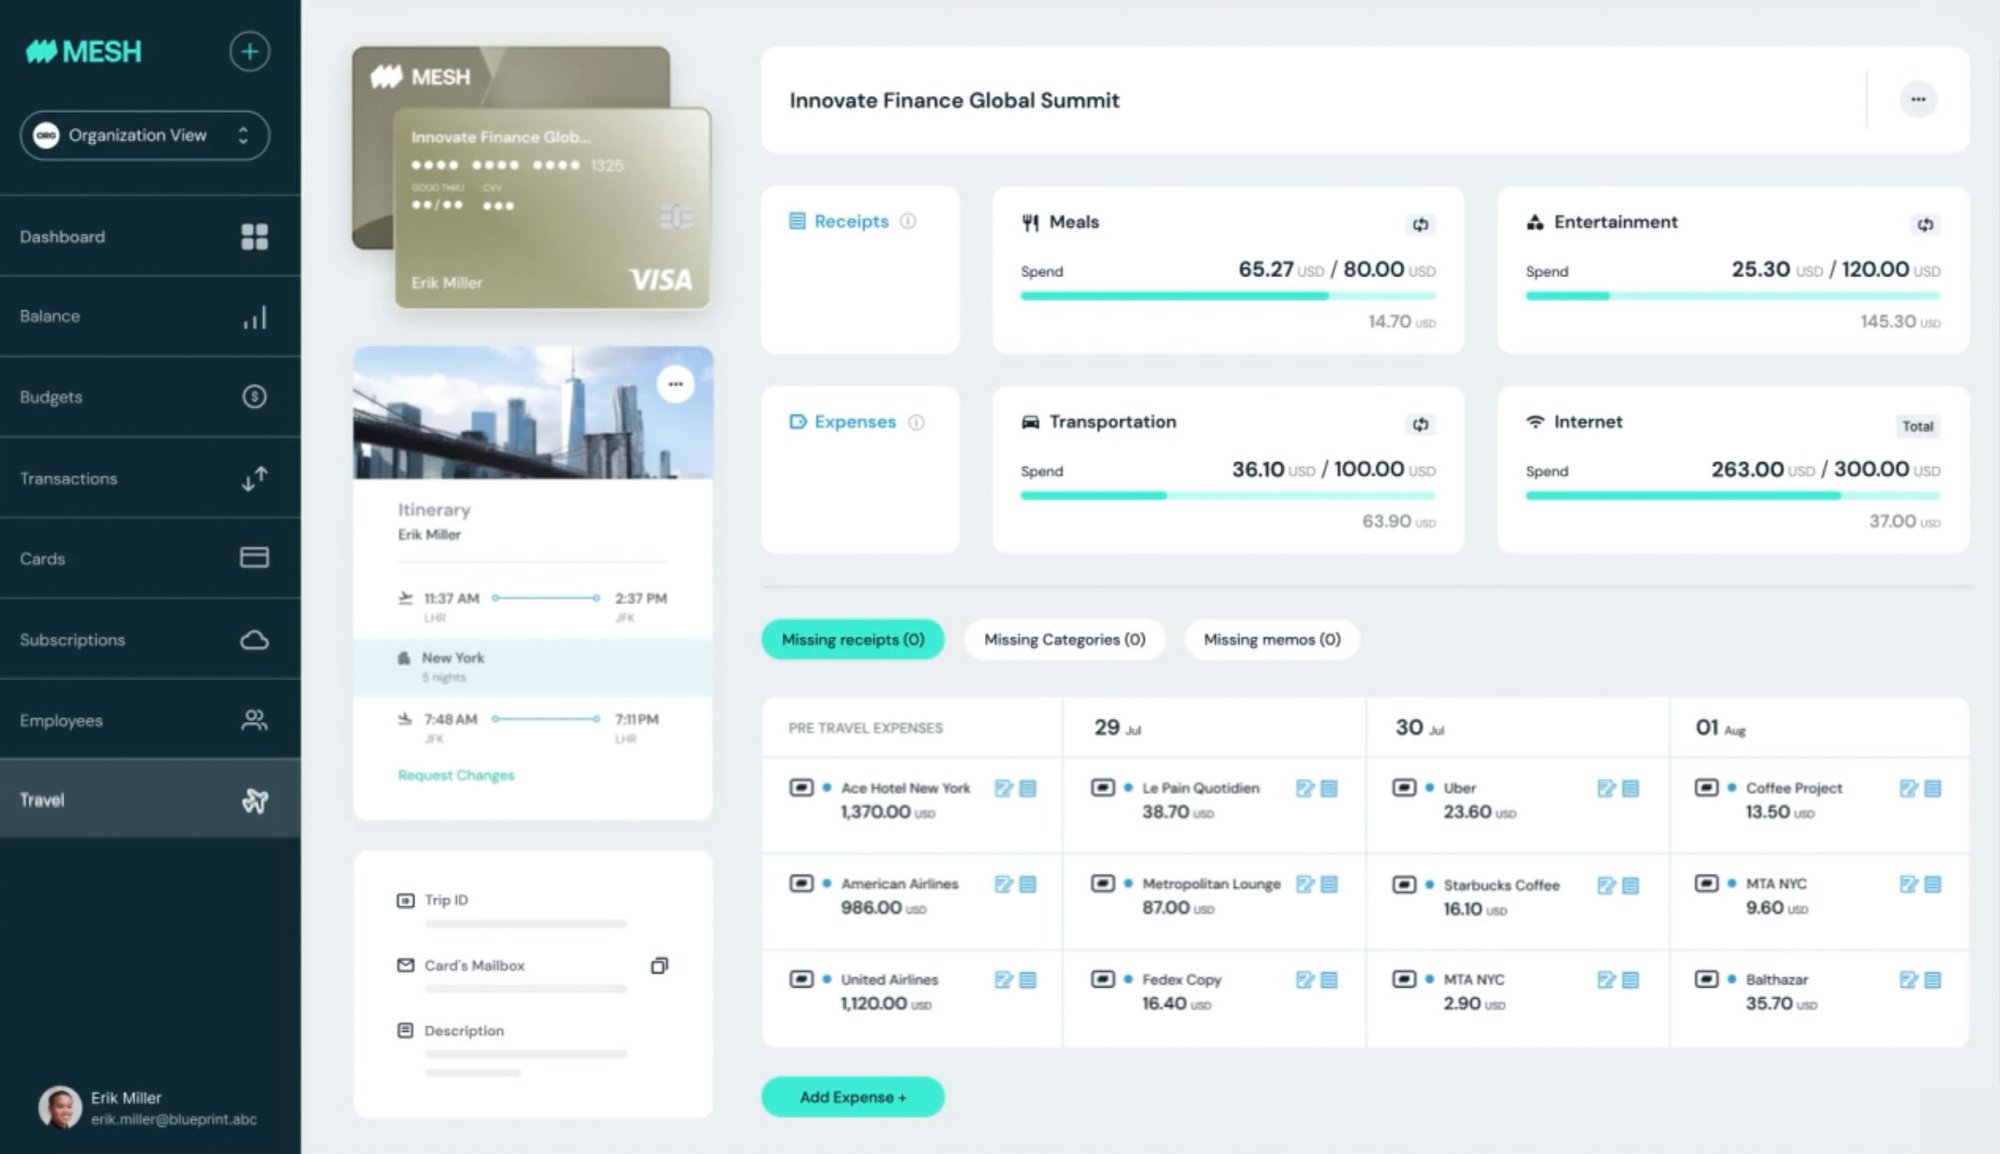Viewport: 2000px width, 1154px height.
Task: Click the Subscriptions cloud icon
Action: [x=254, y=640]
